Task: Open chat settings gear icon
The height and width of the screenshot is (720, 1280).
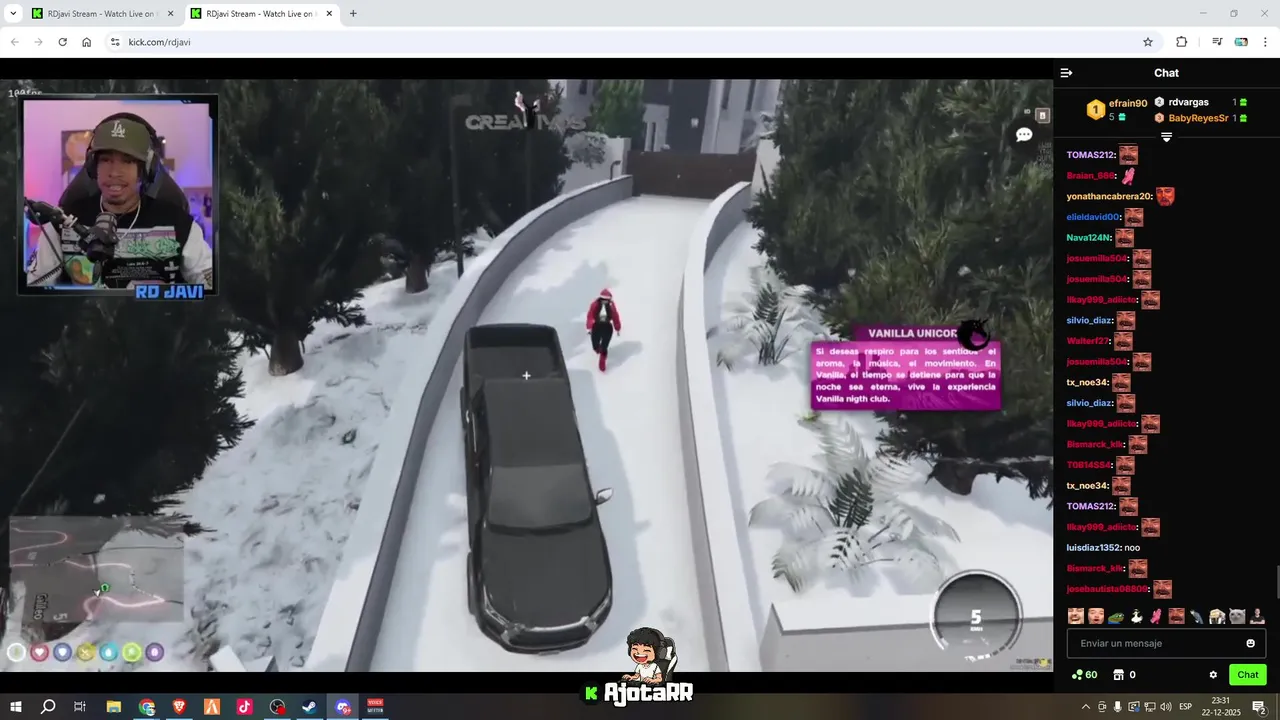Action: (1213, 675)
